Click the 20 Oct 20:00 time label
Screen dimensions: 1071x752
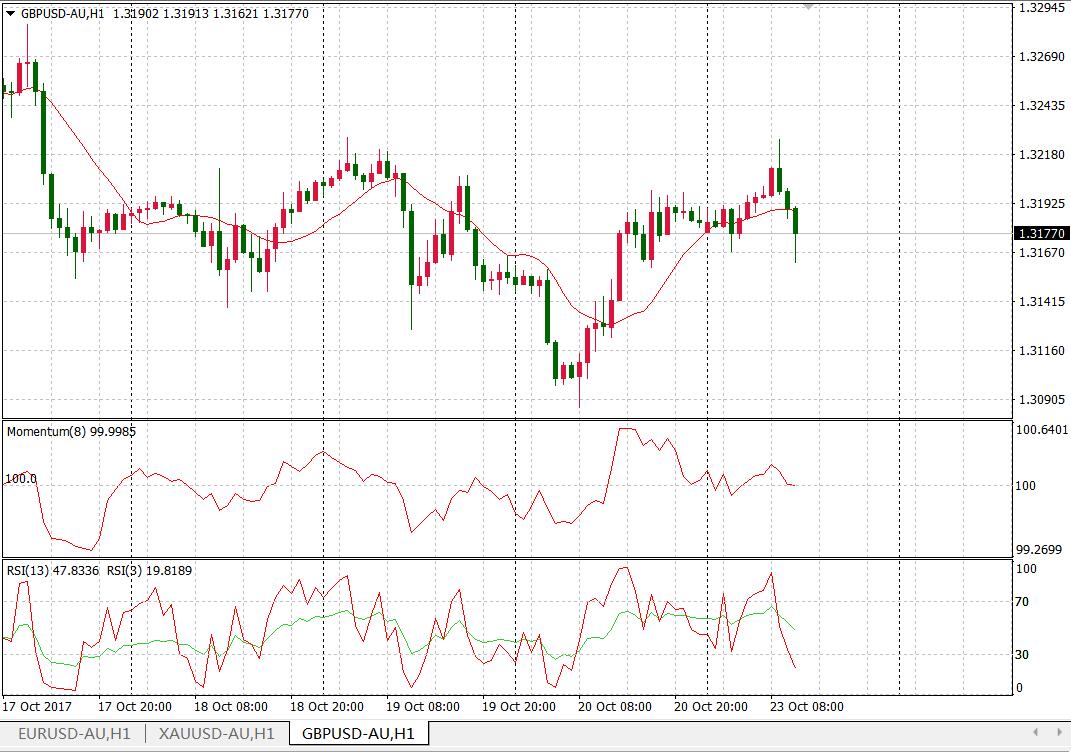pyautogui.click(x=710, y=706)
